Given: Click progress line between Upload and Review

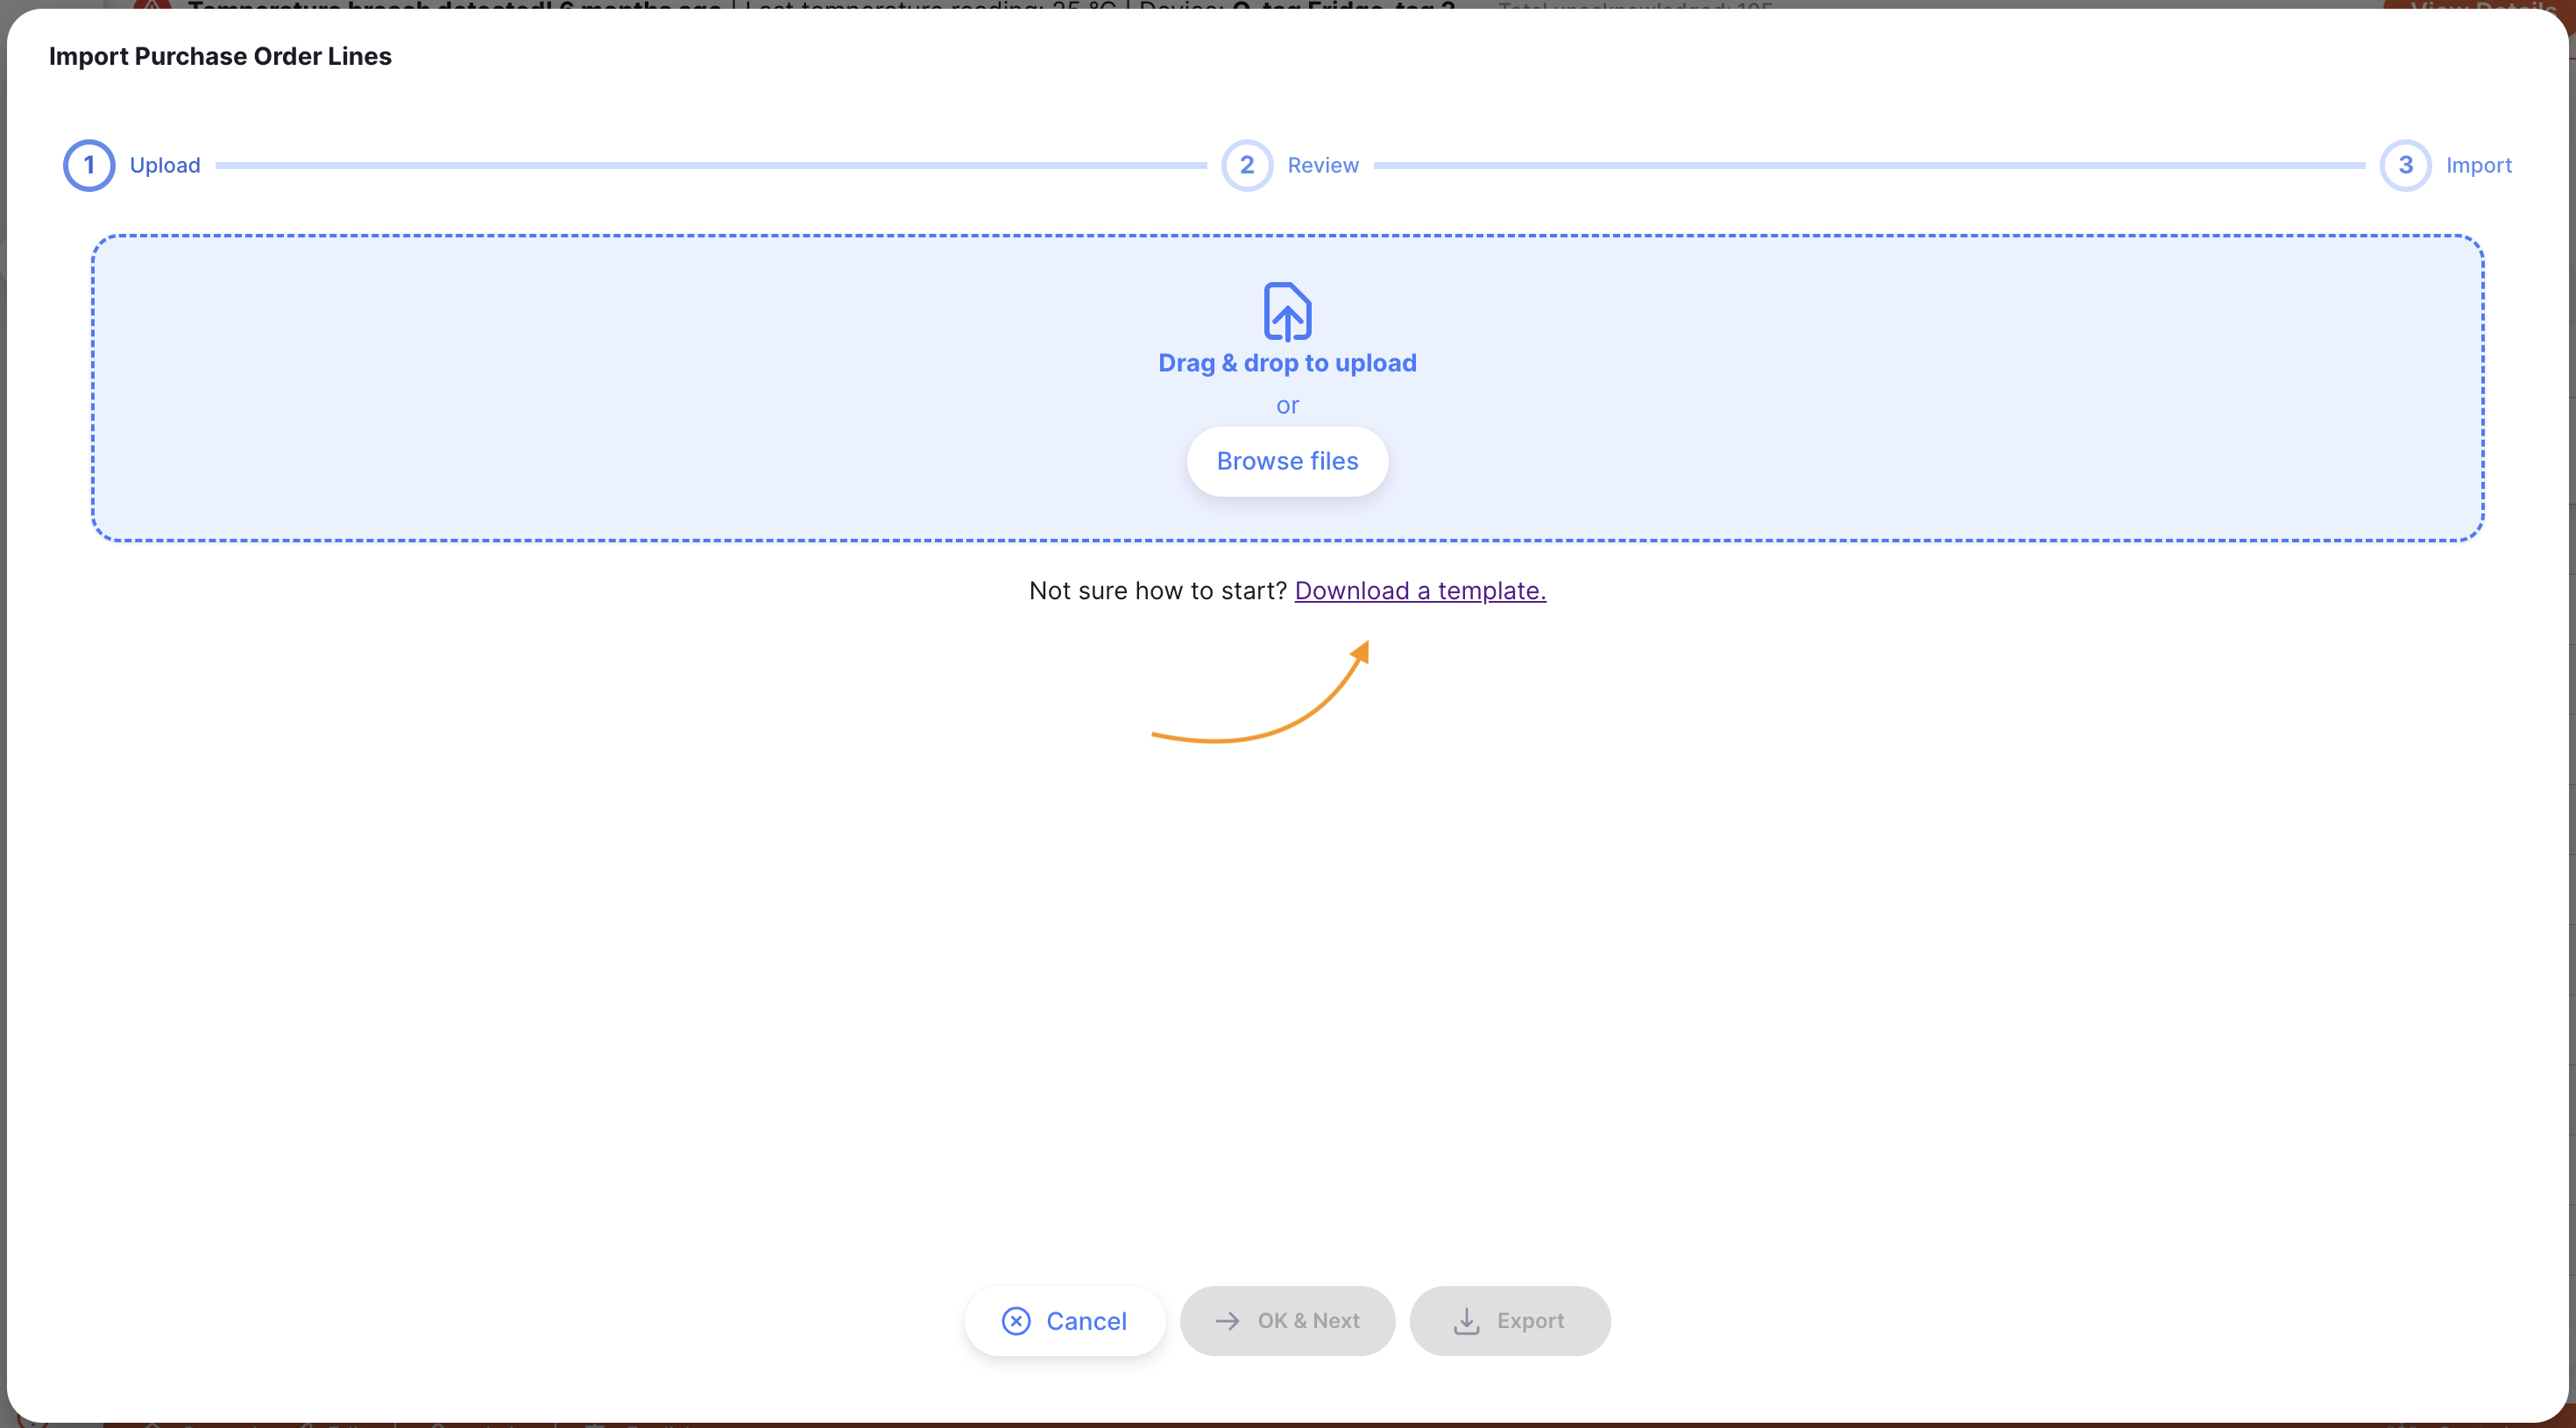Looking at the screenshot, I should click(710, 166).
